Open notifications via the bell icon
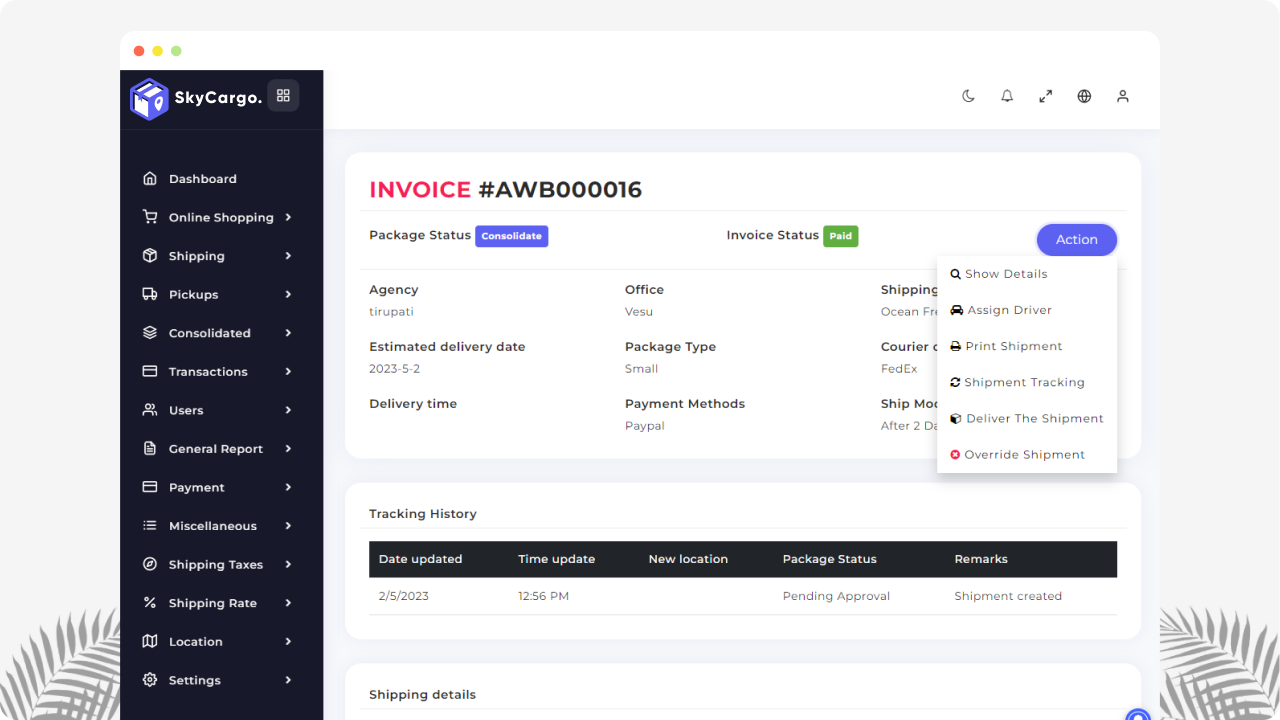Viewport: 1280px width, 720px height. tap(1007, 95)
